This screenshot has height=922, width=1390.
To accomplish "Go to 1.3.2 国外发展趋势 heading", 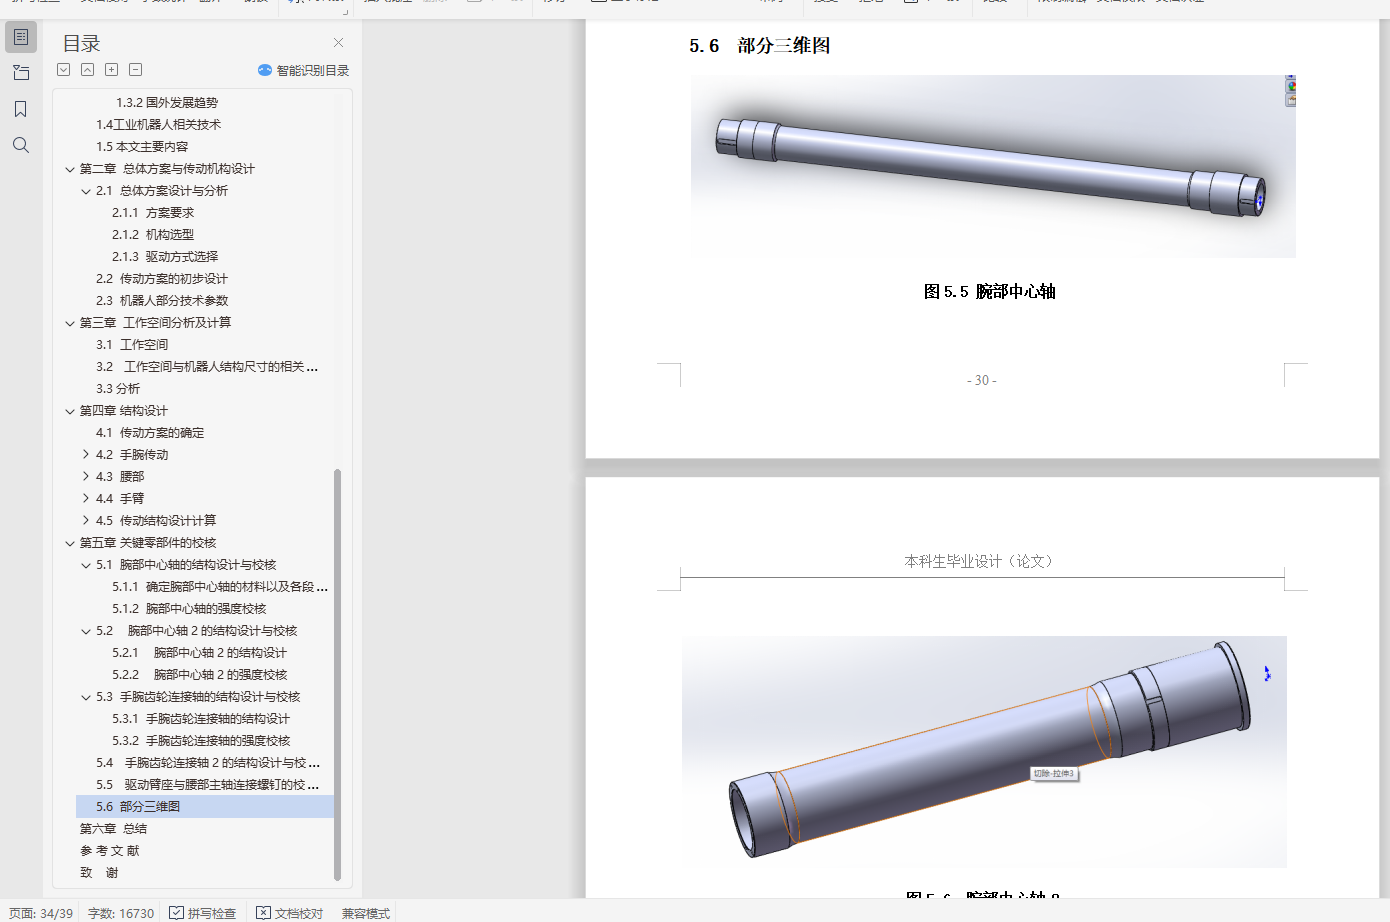I will coord(167,103).
